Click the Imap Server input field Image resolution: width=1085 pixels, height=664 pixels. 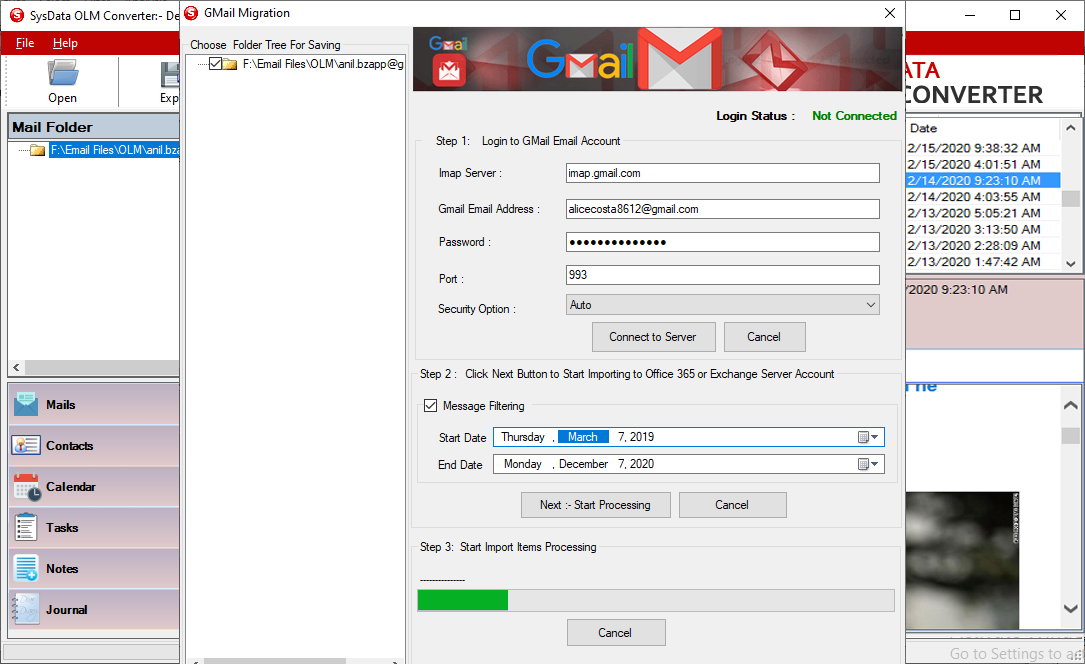pos(722,173)
